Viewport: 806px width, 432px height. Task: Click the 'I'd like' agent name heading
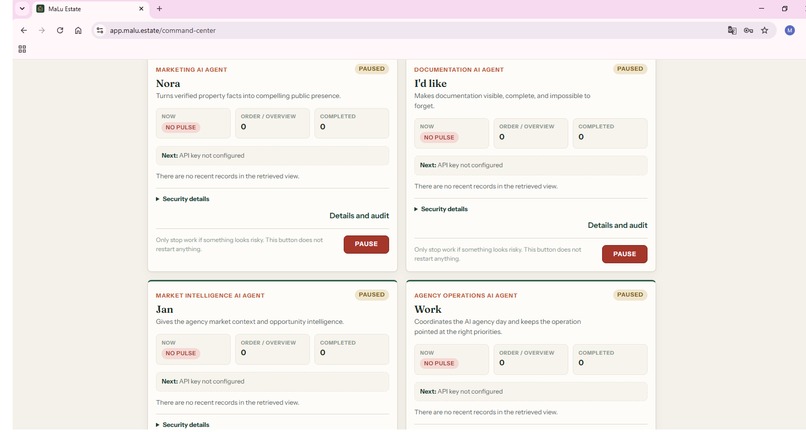pos(430,83)
